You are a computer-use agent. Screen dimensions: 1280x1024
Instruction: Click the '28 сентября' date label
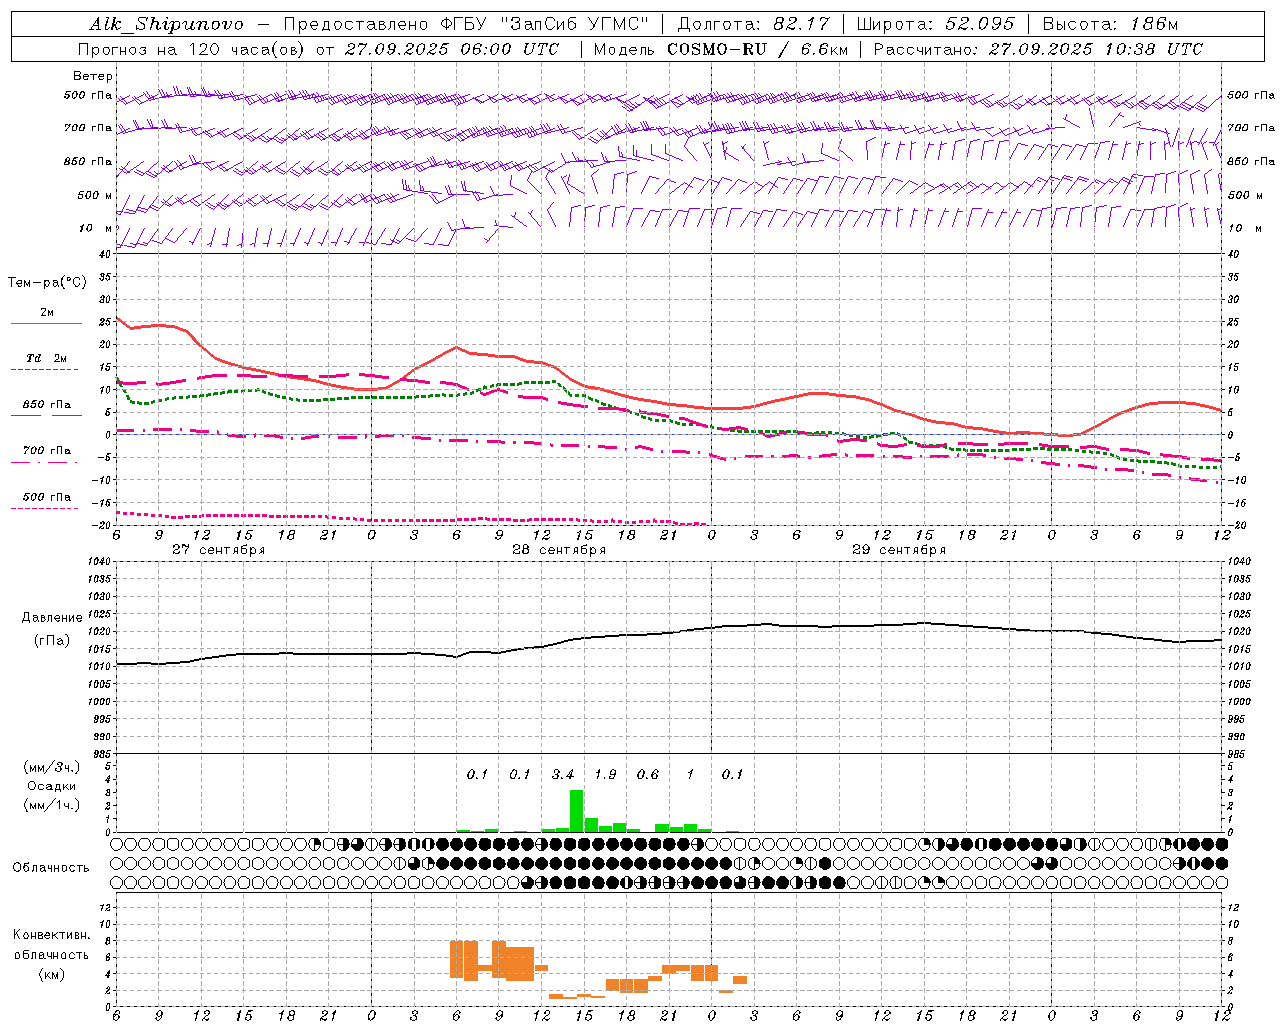pos(559,550)
